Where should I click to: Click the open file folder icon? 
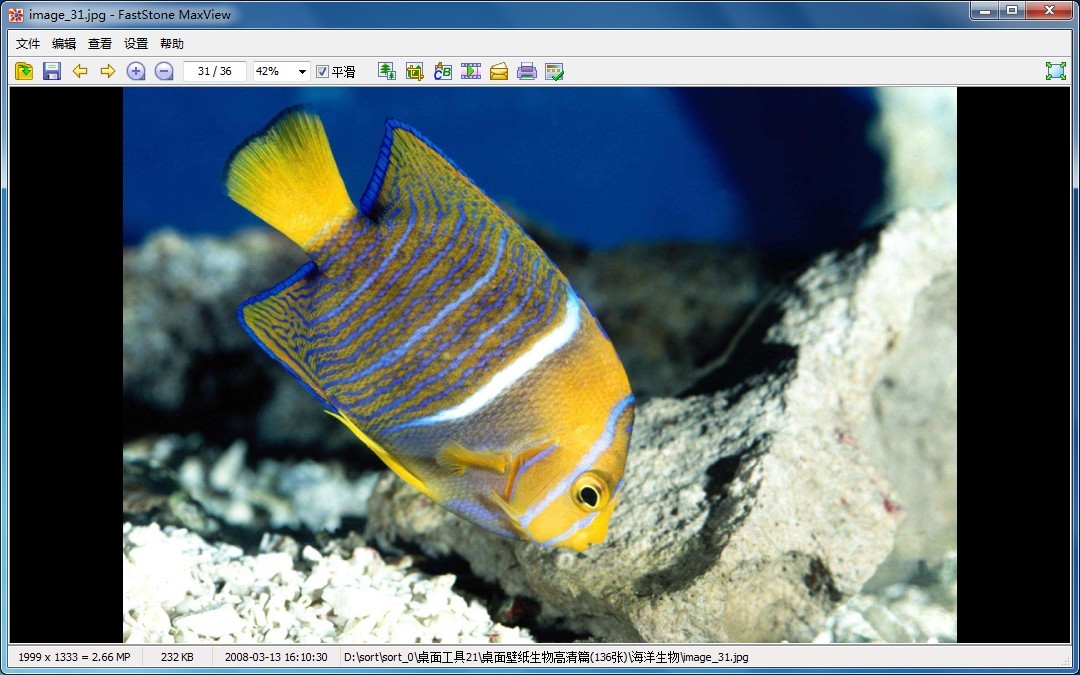(24, 71)
